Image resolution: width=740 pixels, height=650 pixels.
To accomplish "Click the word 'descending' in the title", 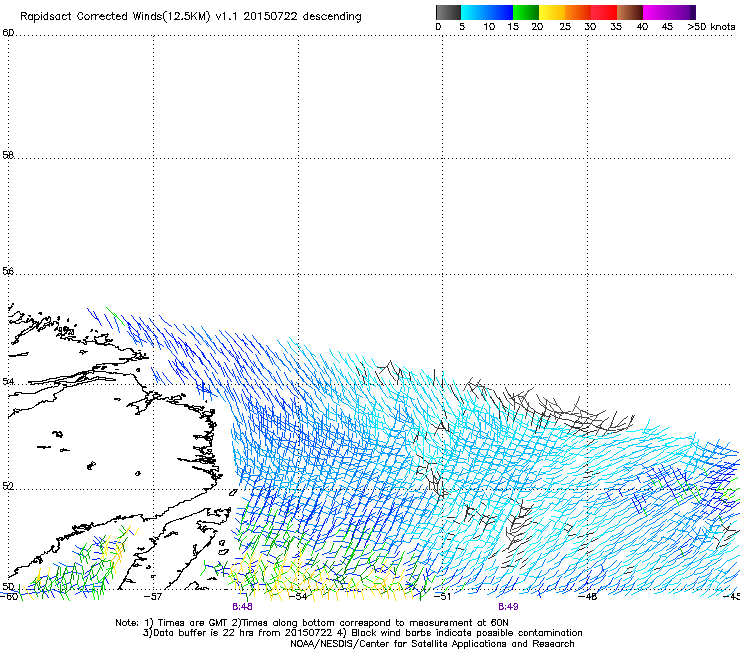I will point(332,17).
